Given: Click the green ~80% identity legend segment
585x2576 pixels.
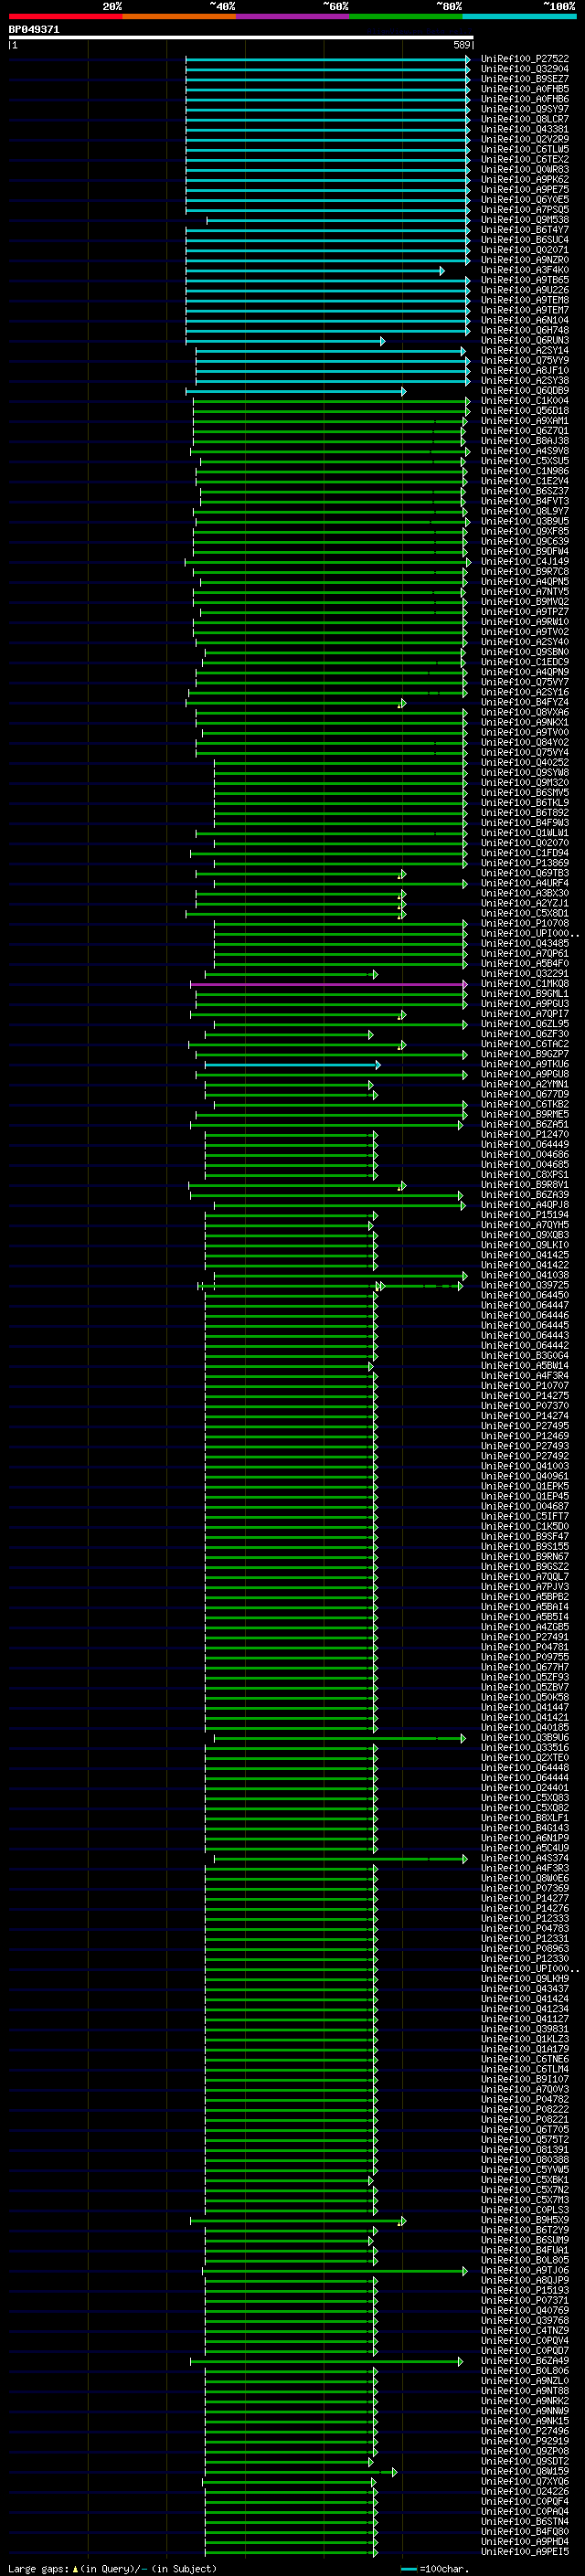Looking at the screenshot, I should click(406, 16).
